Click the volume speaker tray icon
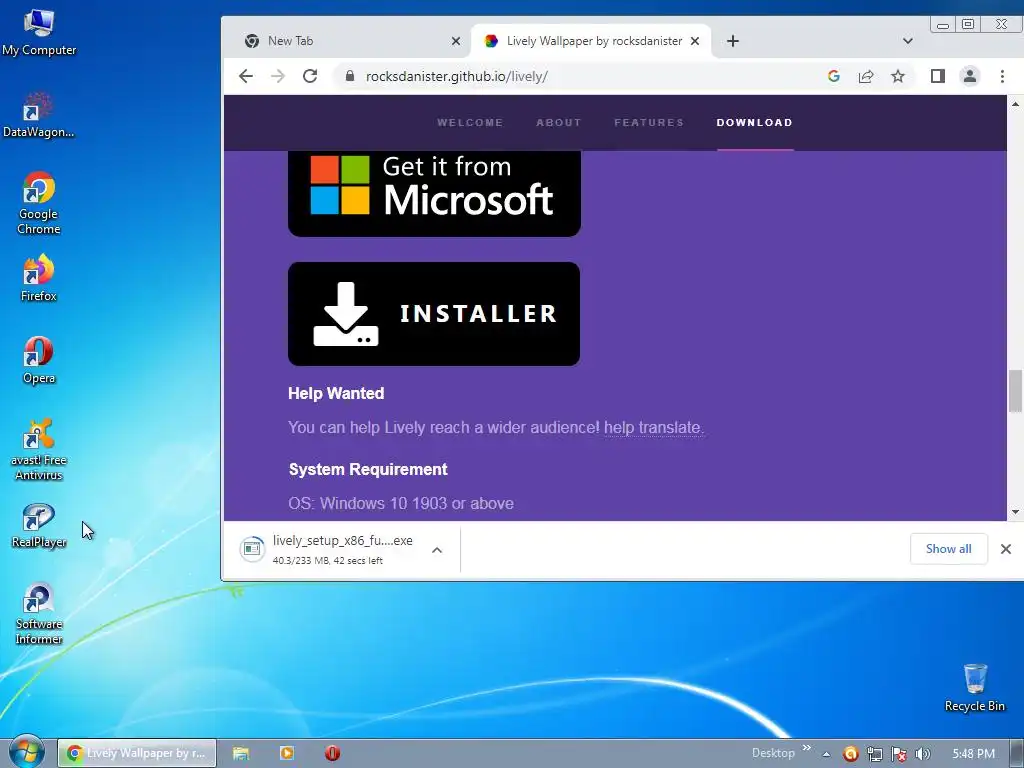 tap(923, 754)
